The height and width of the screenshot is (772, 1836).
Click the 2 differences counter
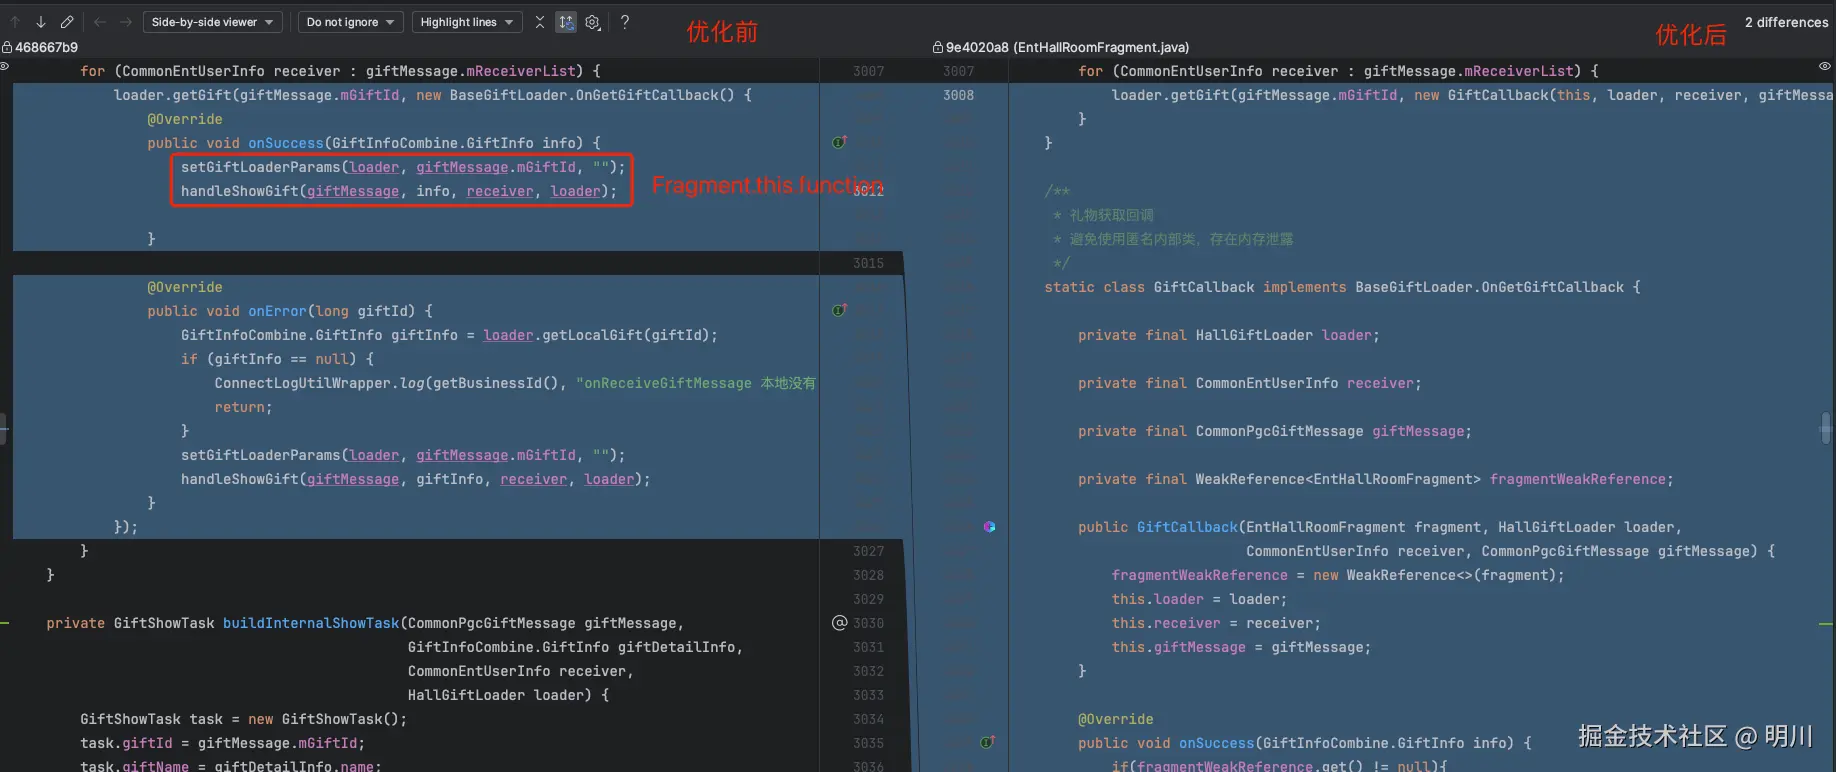[1786, 22]
